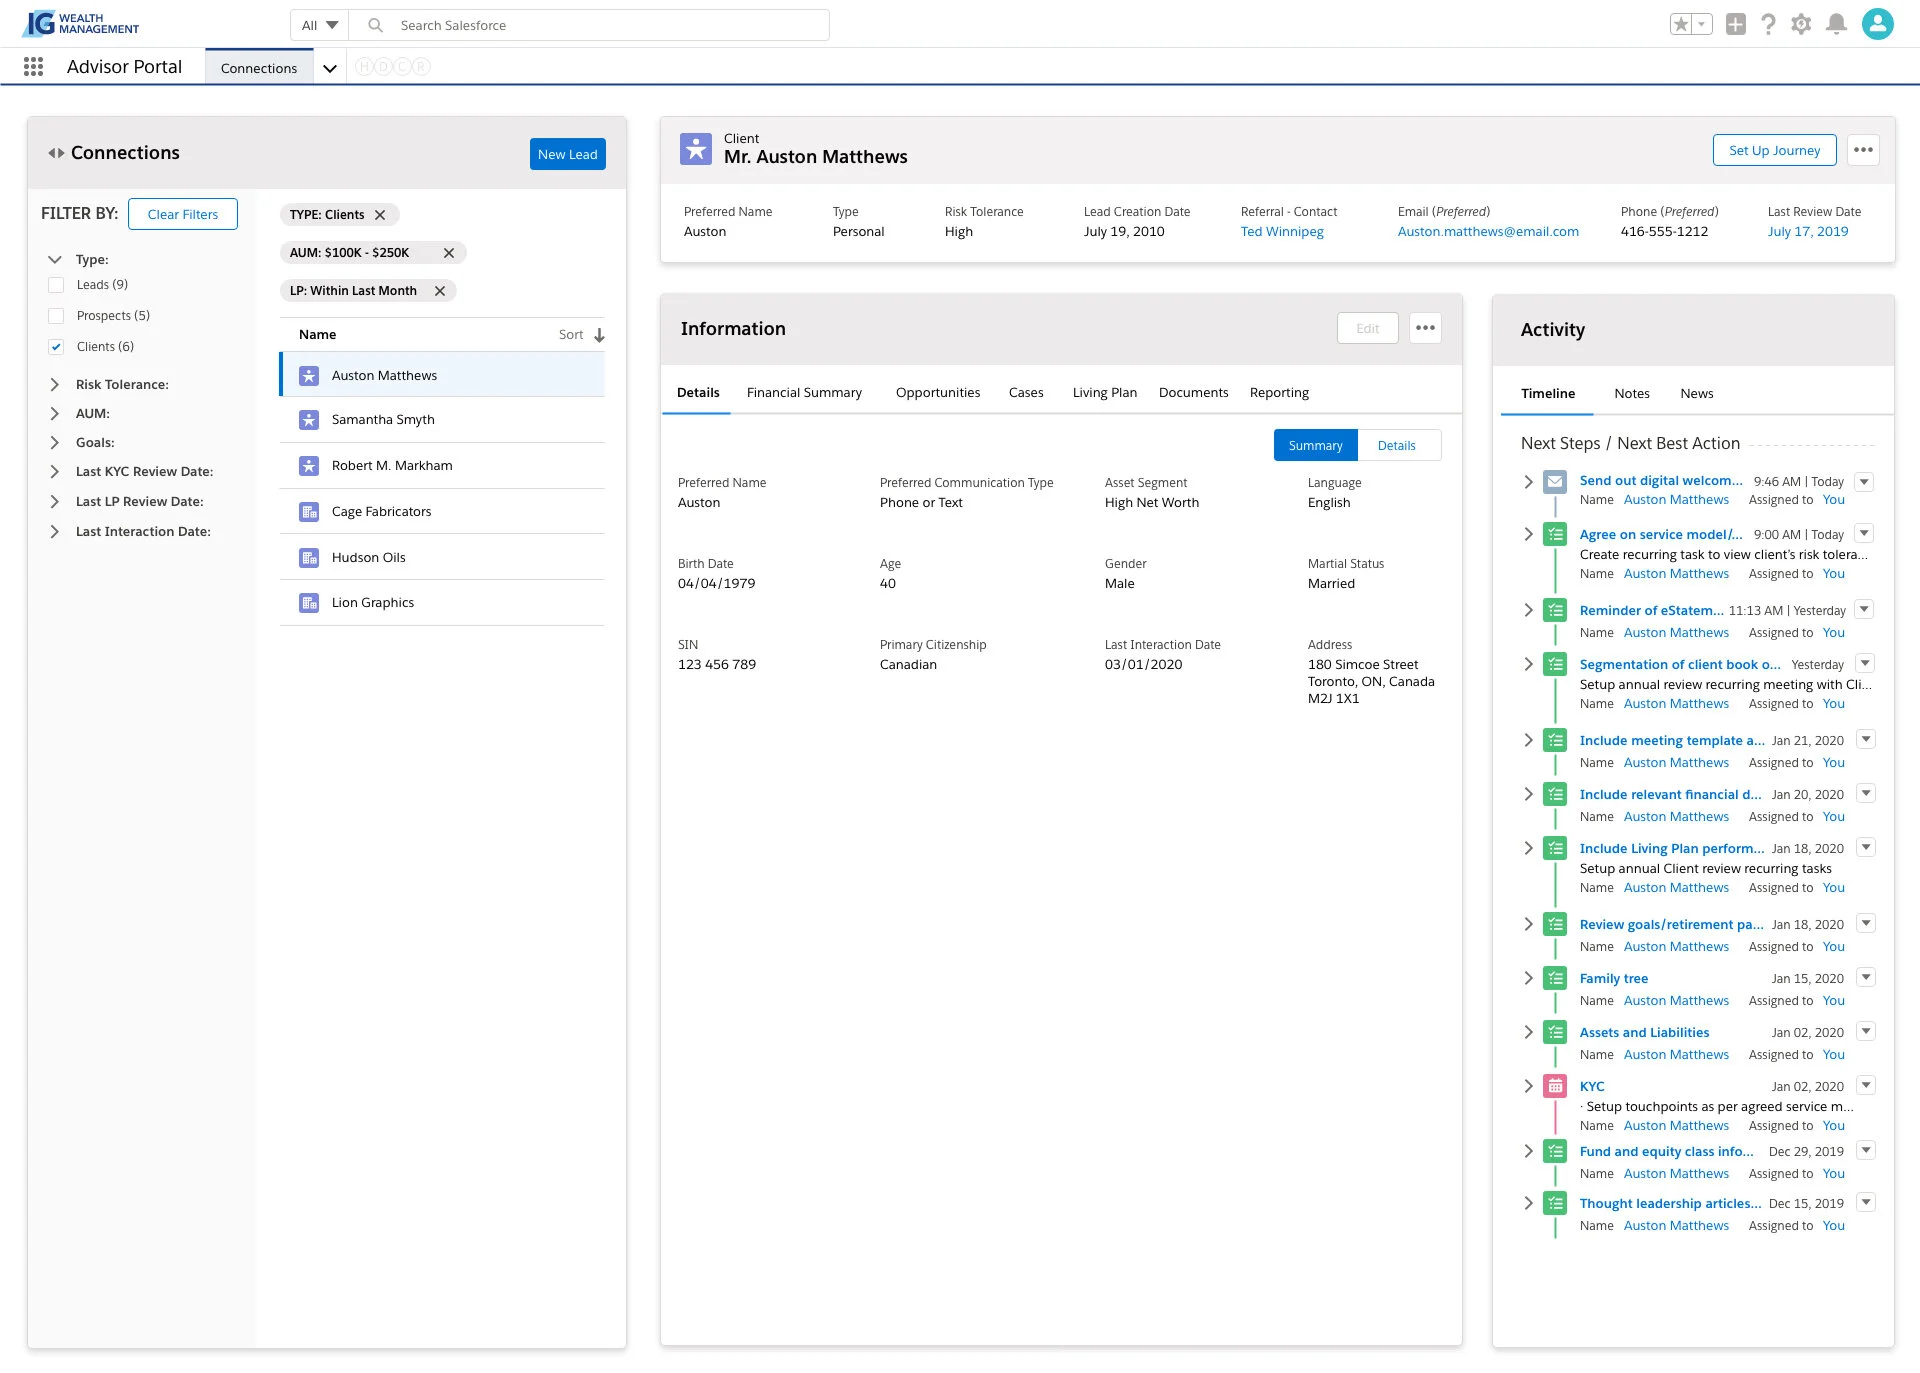
Task: Uncheck the Clients (6) checkbox
Action: [56, 347]
